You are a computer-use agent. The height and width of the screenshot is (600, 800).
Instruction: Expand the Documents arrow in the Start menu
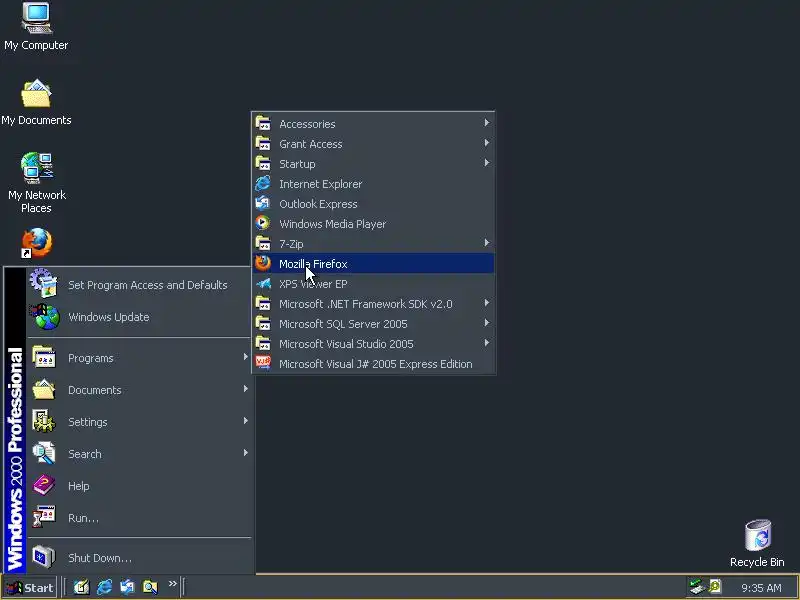(x=245, y=389)
